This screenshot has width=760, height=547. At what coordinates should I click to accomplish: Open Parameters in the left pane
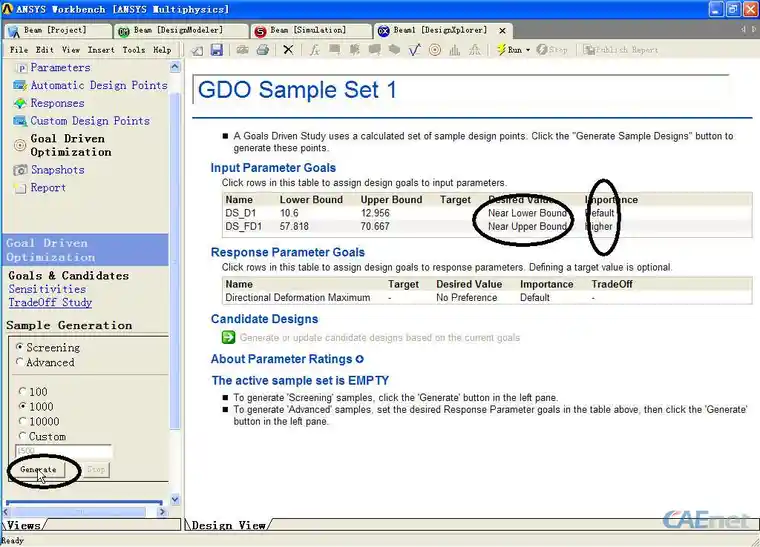[60, 67]
